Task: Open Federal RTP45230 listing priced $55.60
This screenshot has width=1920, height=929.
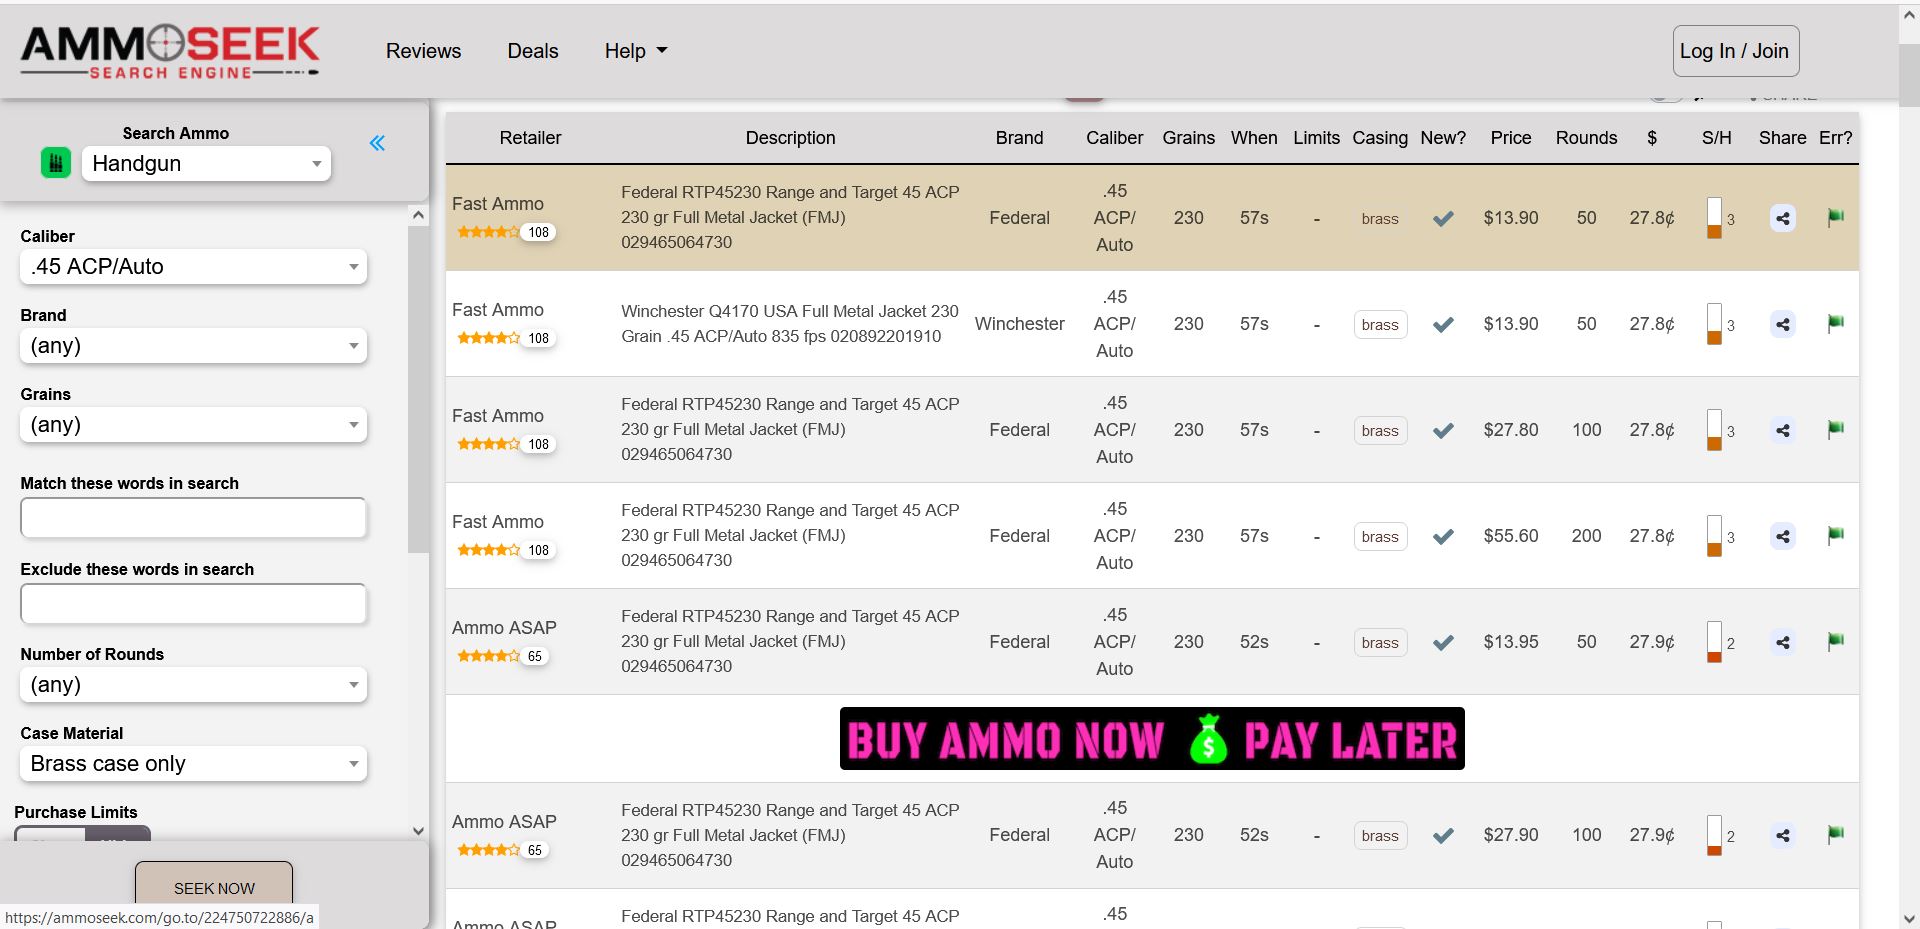Action: (790, 535)
